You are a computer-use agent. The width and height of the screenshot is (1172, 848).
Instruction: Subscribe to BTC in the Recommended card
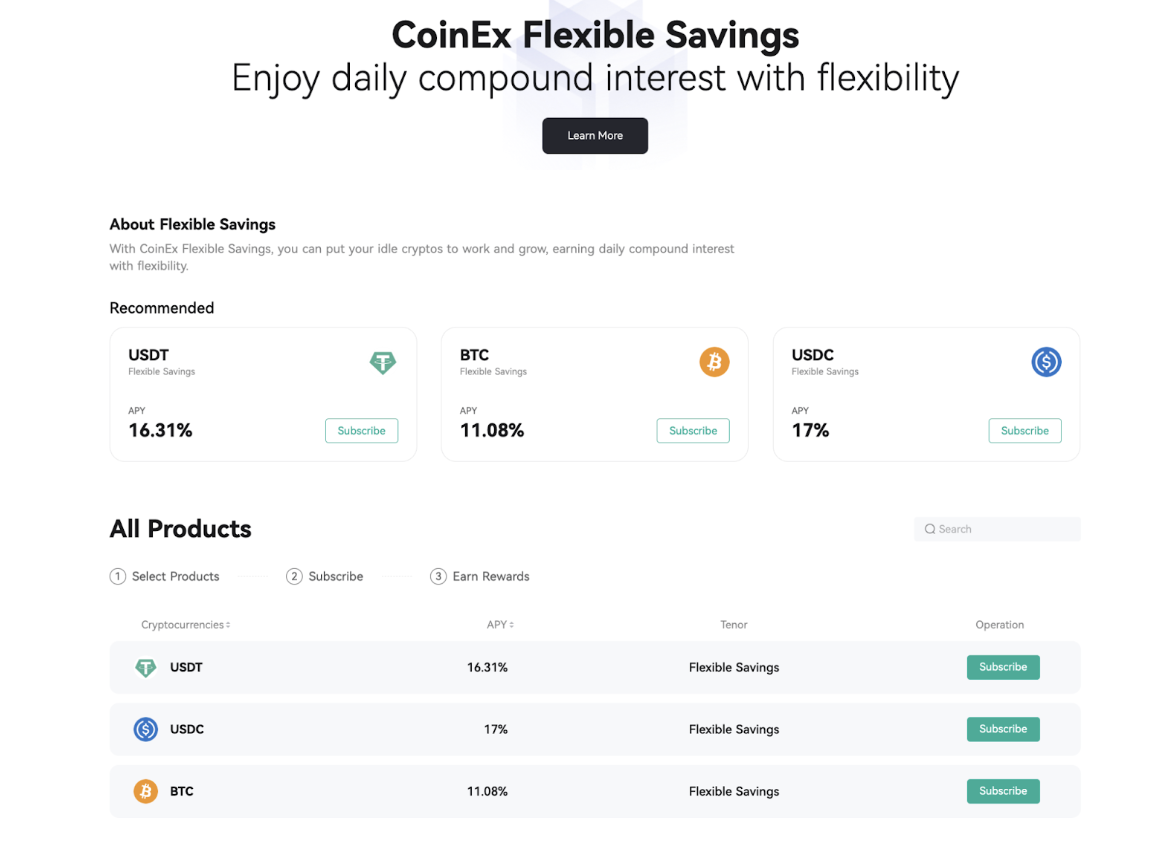point(693,431)
